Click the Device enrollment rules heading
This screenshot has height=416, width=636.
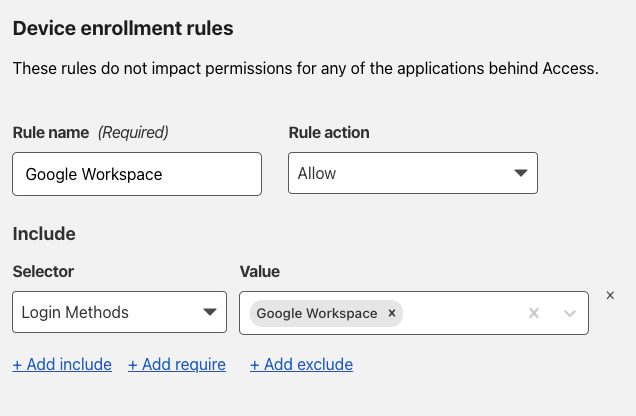(x=123, y=28)
